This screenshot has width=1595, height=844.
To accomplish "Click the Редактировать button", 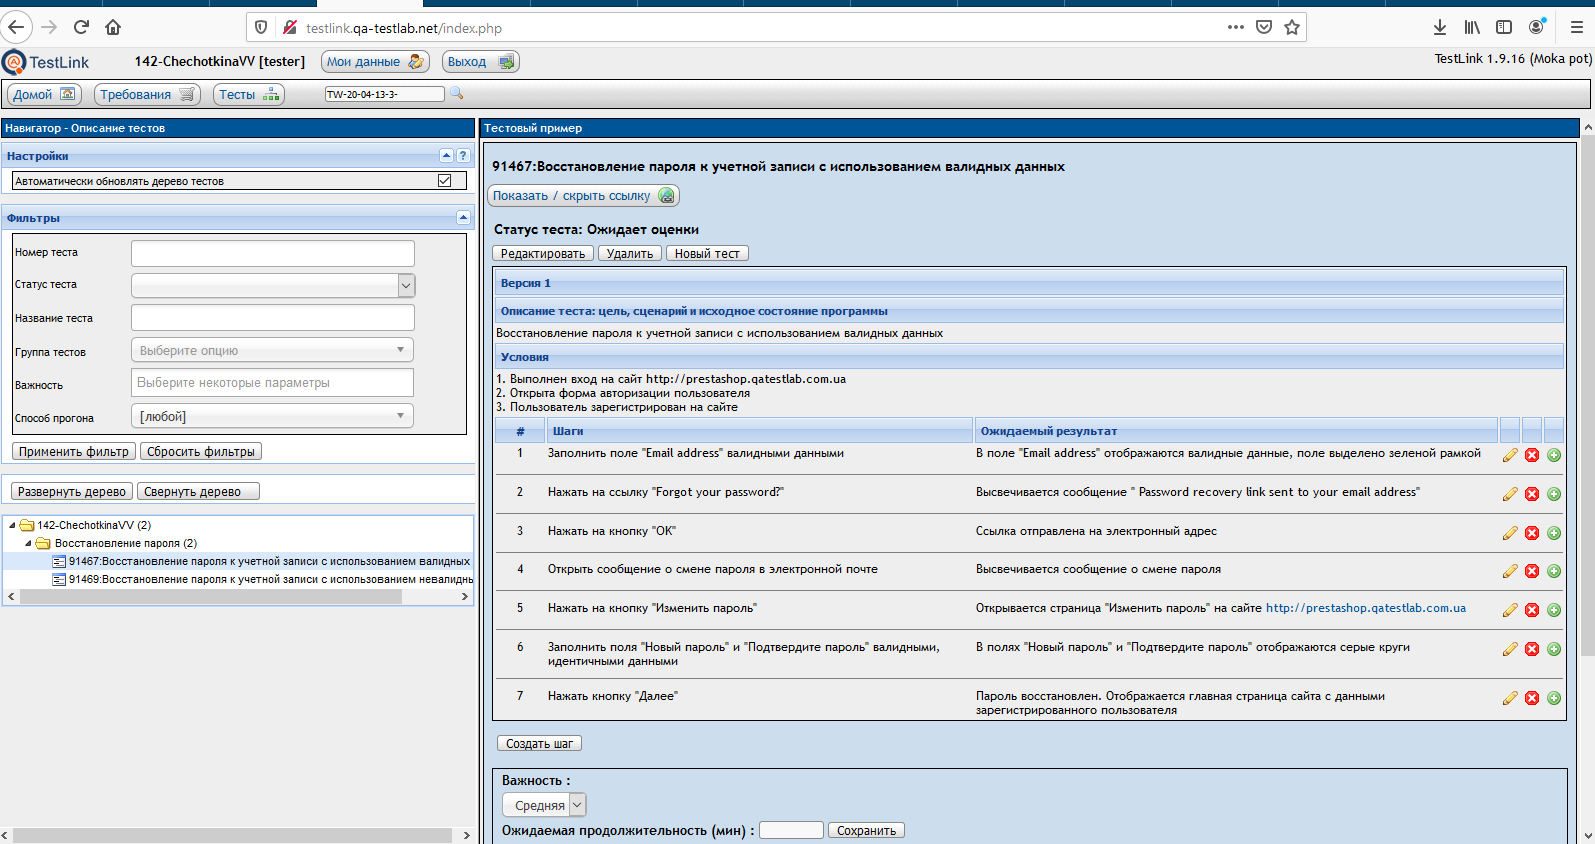I will coord(542,254).
